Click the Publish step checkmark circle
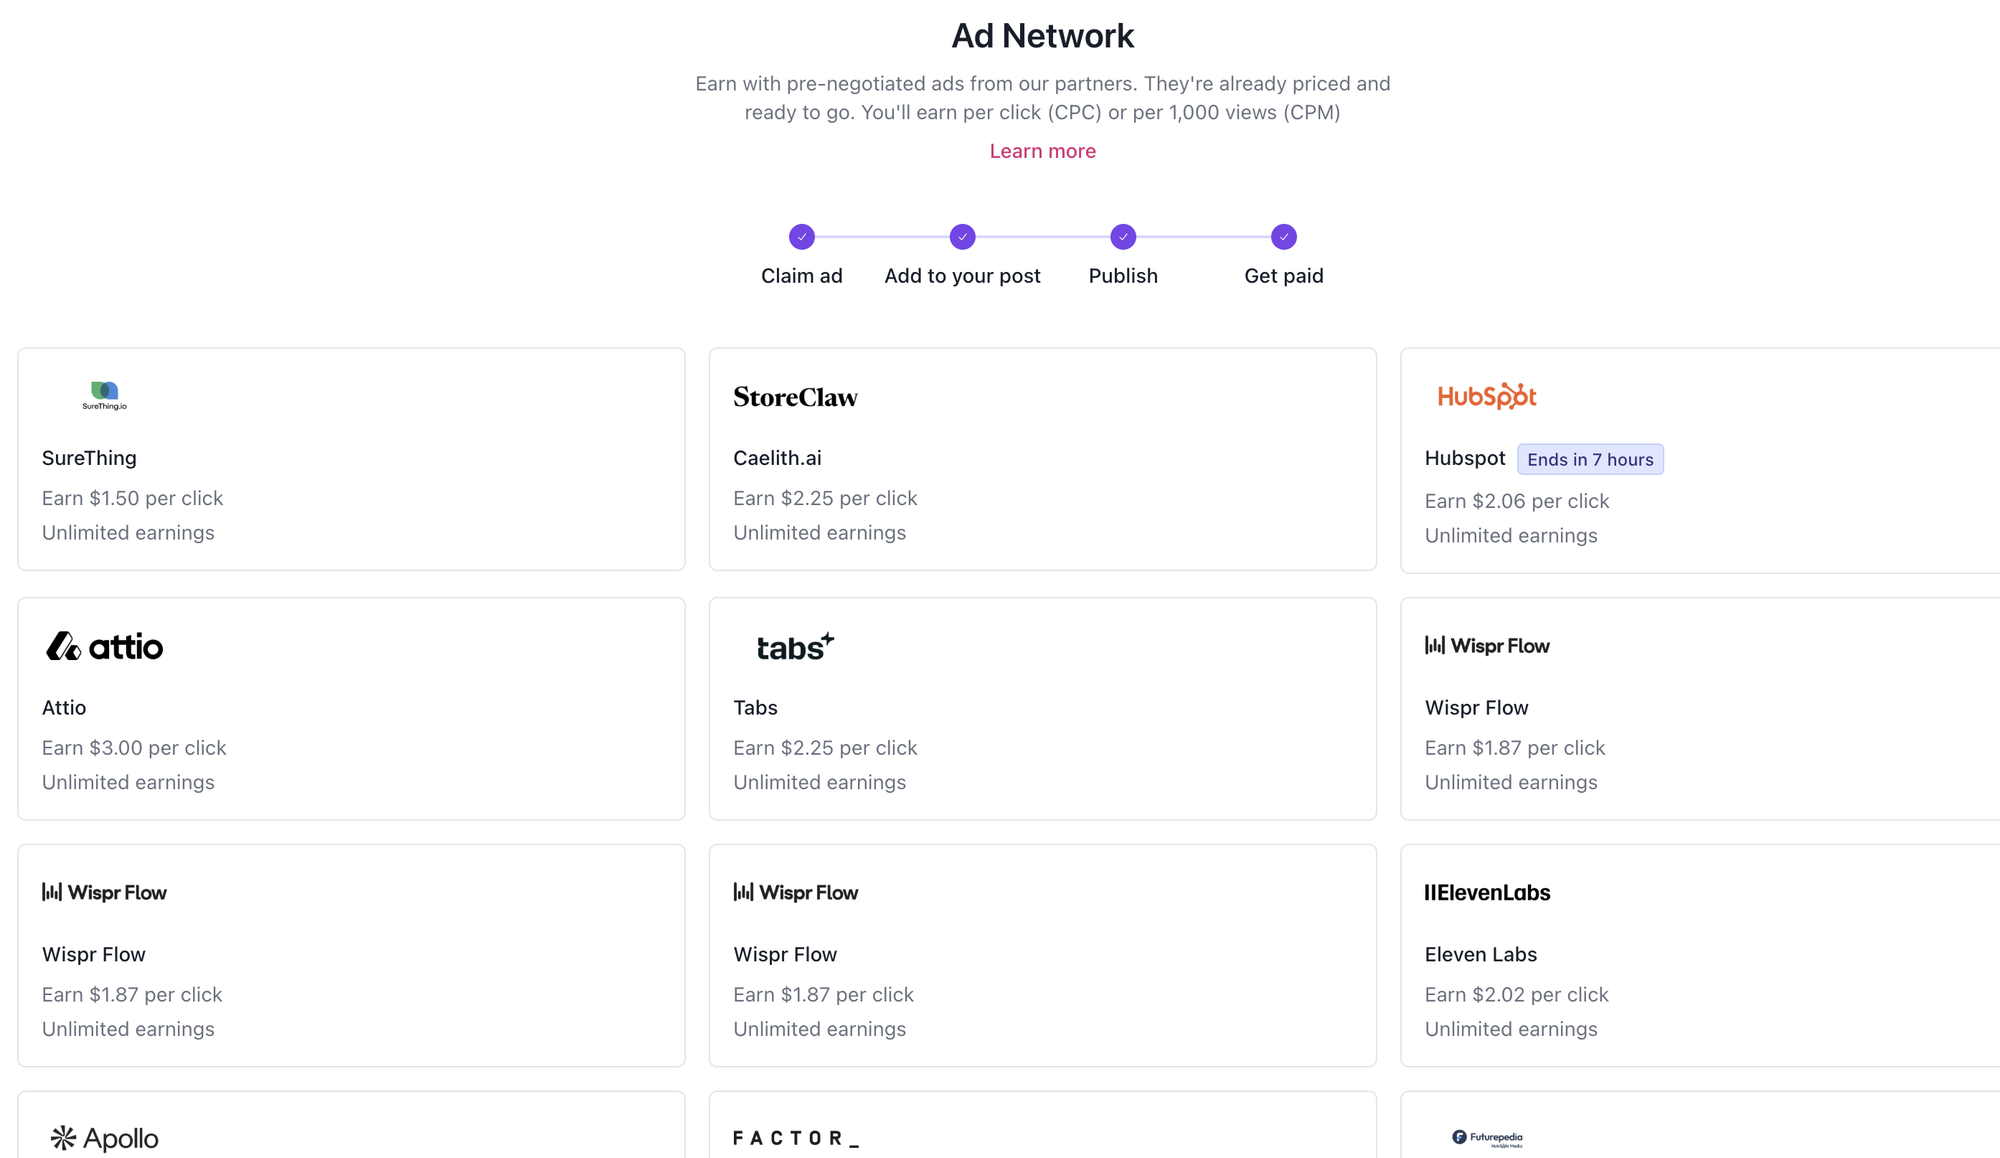 click(1123, 237)
